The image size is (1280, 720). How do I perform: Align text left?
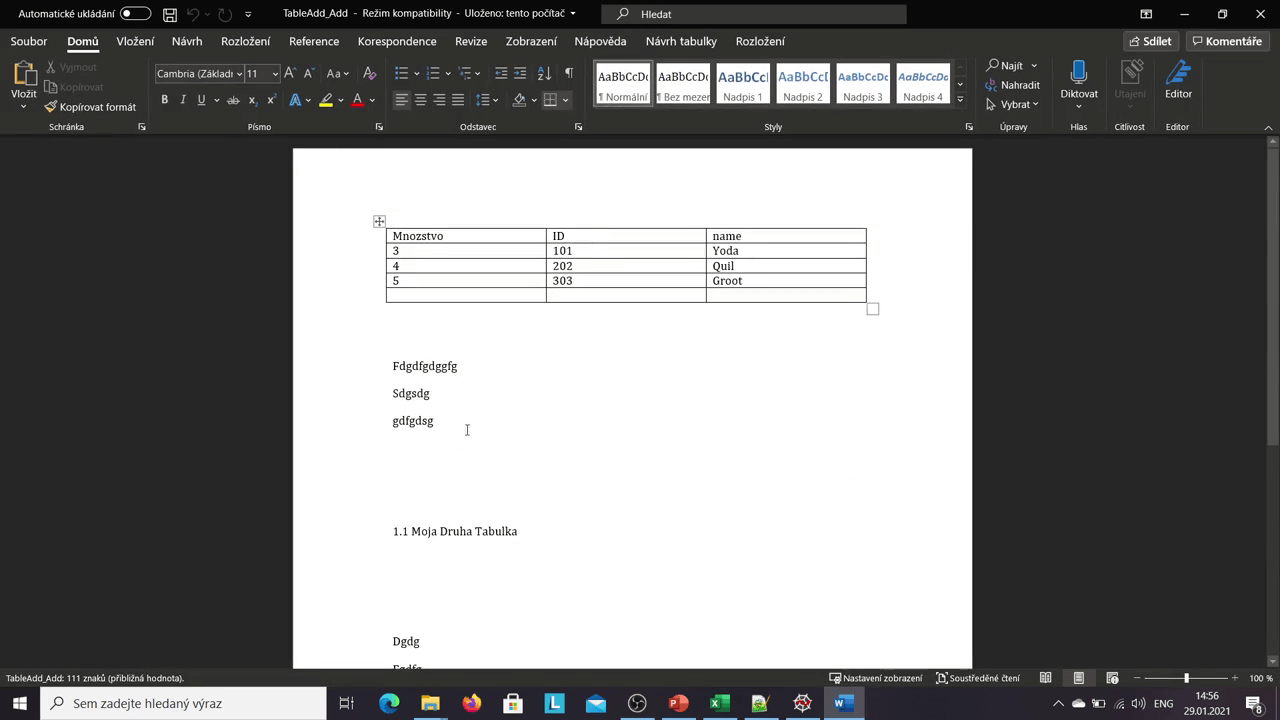(x=401, y=100)
